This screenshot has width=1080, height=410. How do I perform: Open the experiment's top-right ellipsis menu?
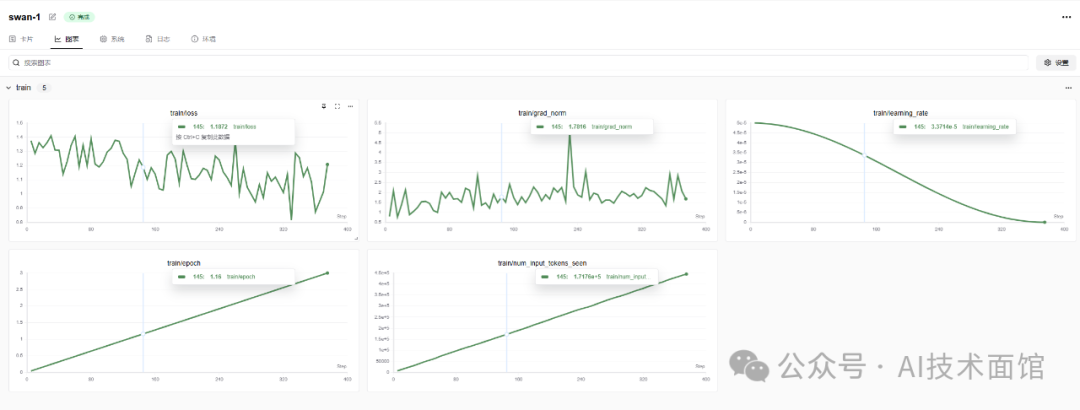pos(1066,17)
